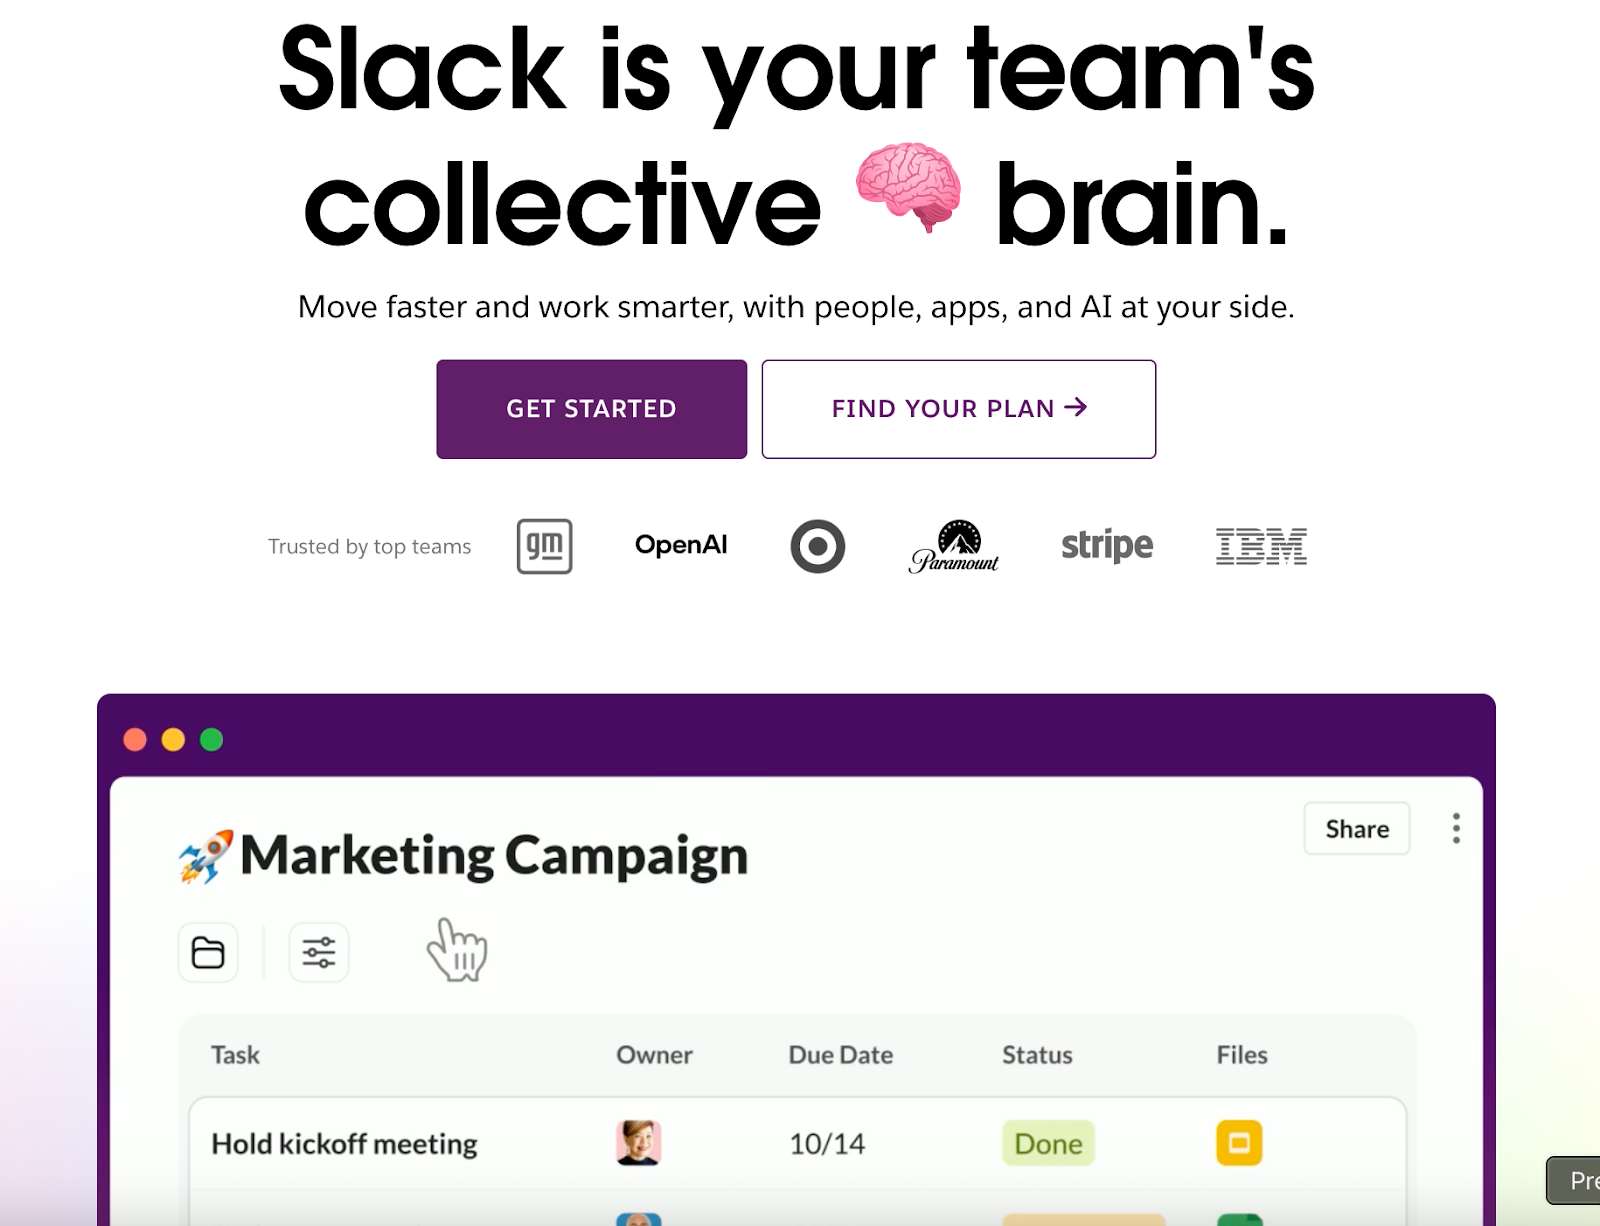Click the Get Started button
1600x1226 pixels.
(591, 408)
